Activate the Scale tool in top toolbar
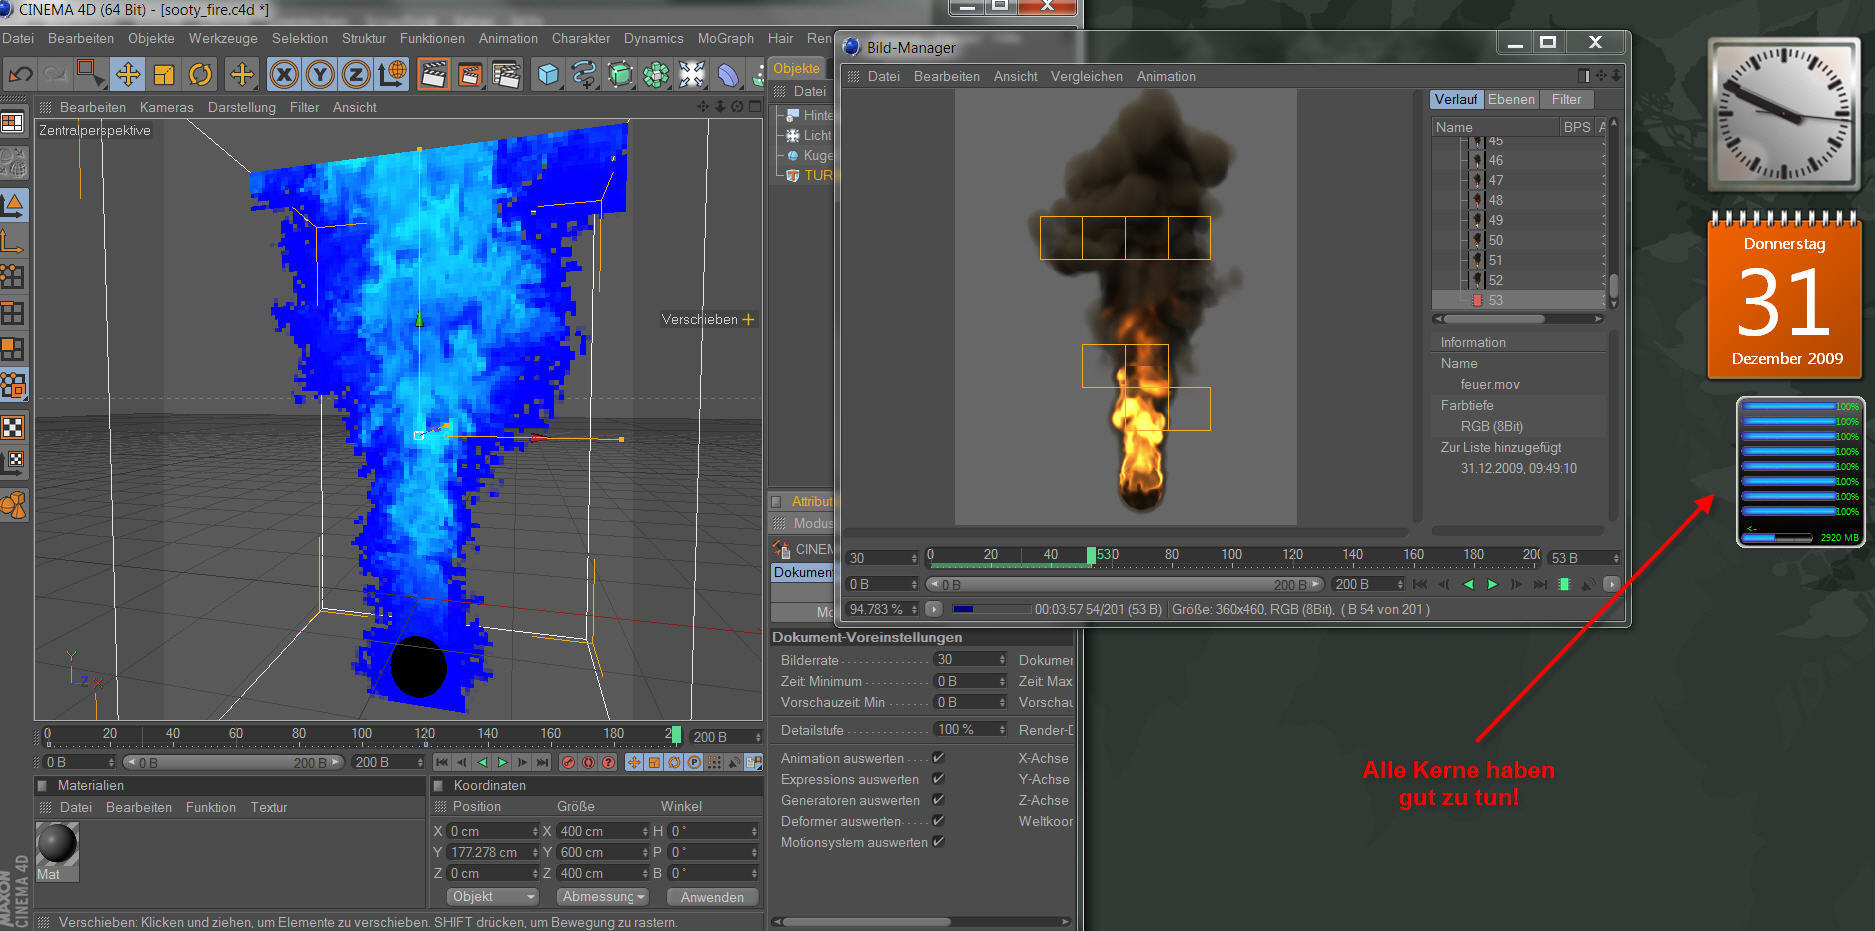Image resolution: width=1875 pixels, height=931 pixels. tap(164, 74)
